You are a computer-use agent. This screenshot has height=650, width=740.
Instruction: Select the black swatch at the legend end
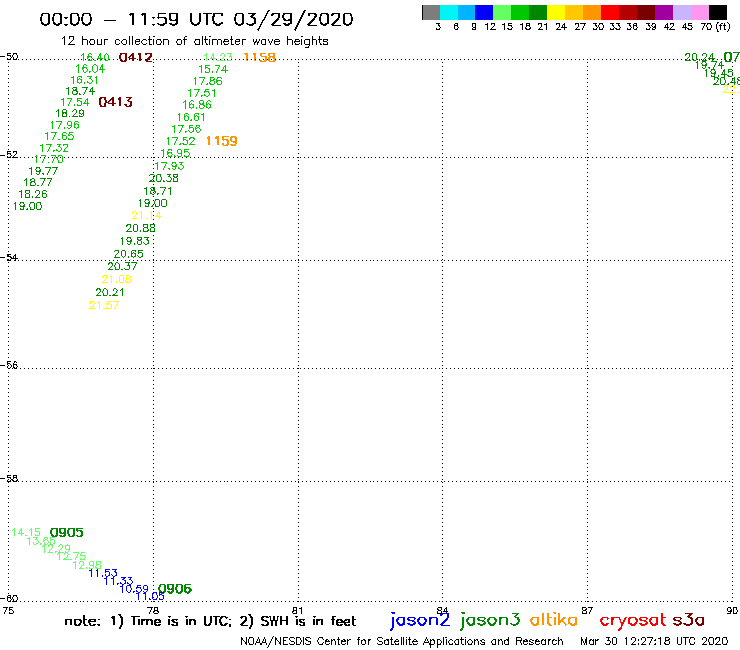(717, 12)
